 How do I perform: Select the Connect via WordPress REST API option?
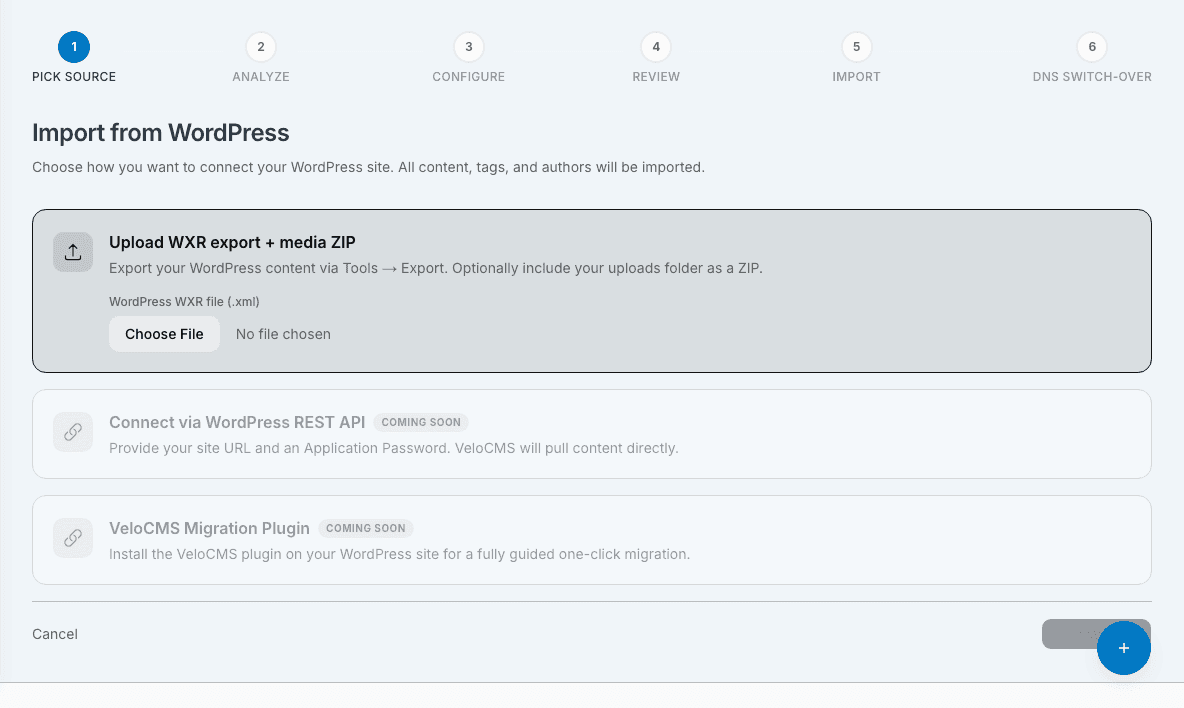point(592,434)
